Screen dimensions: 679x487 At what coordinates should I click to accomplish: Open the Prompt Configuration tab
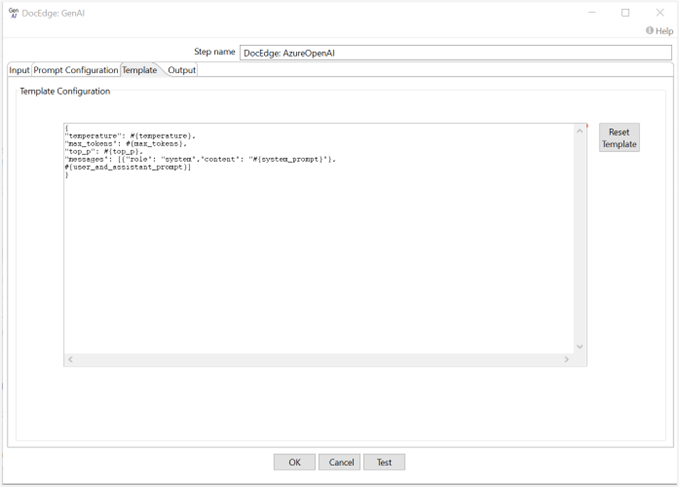coord(76,70)
